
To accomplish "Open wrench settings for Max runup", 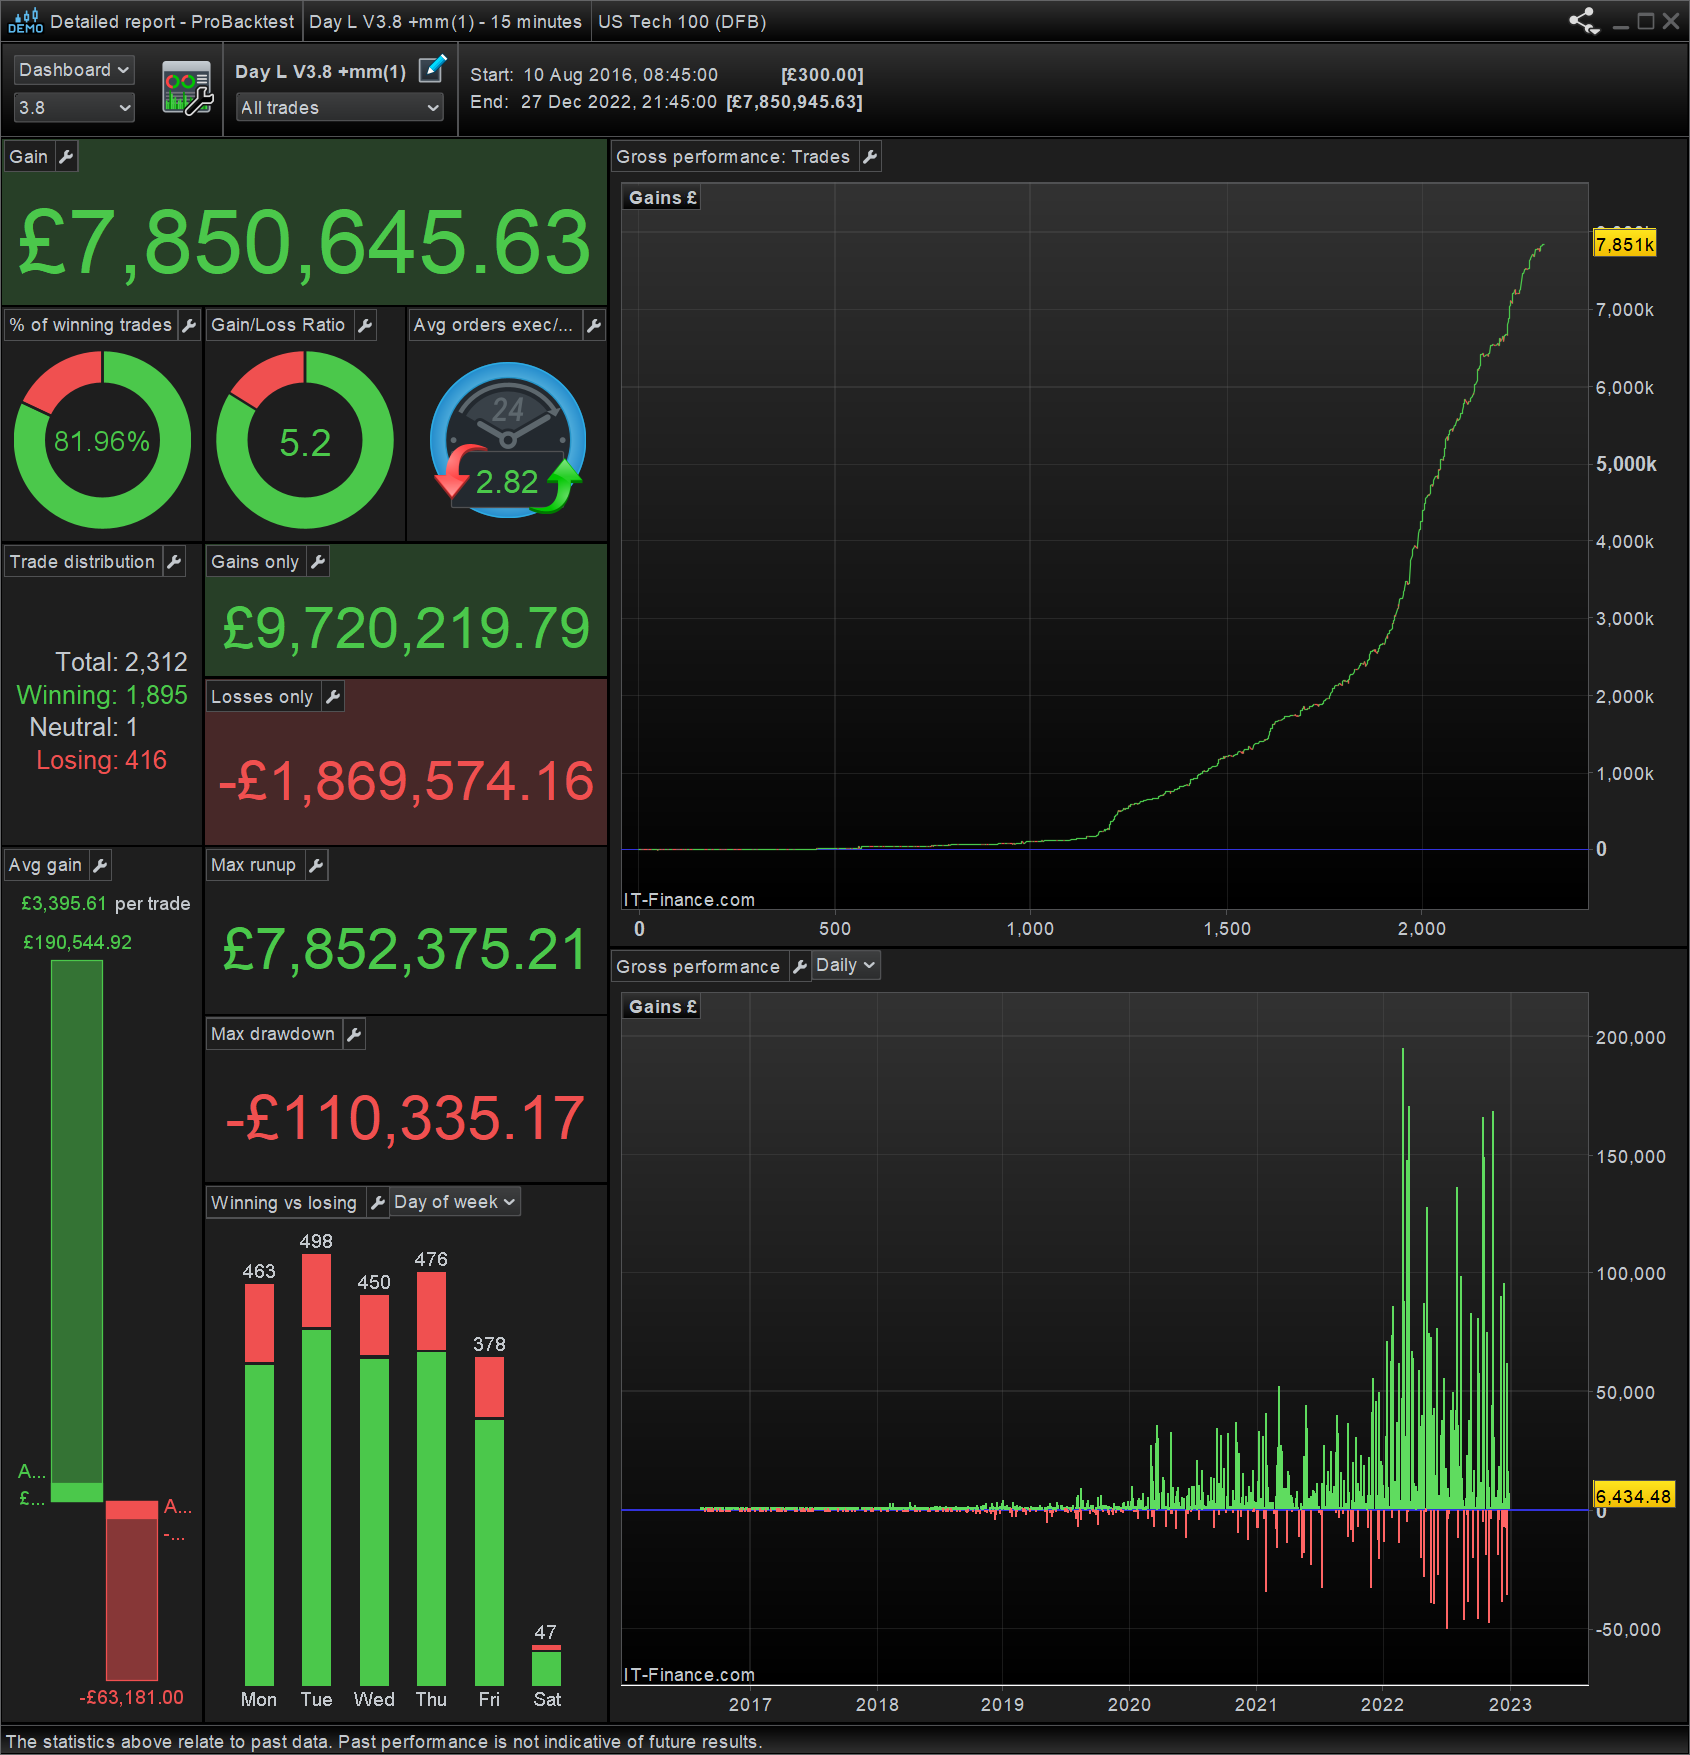I will [x=316, y=865].
